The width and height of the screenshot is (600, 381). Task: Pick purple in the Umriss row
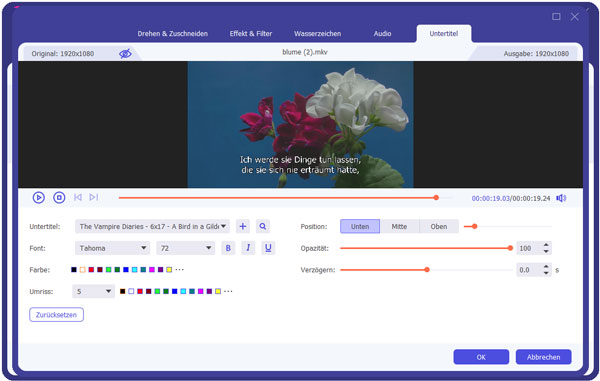[209, 291]
